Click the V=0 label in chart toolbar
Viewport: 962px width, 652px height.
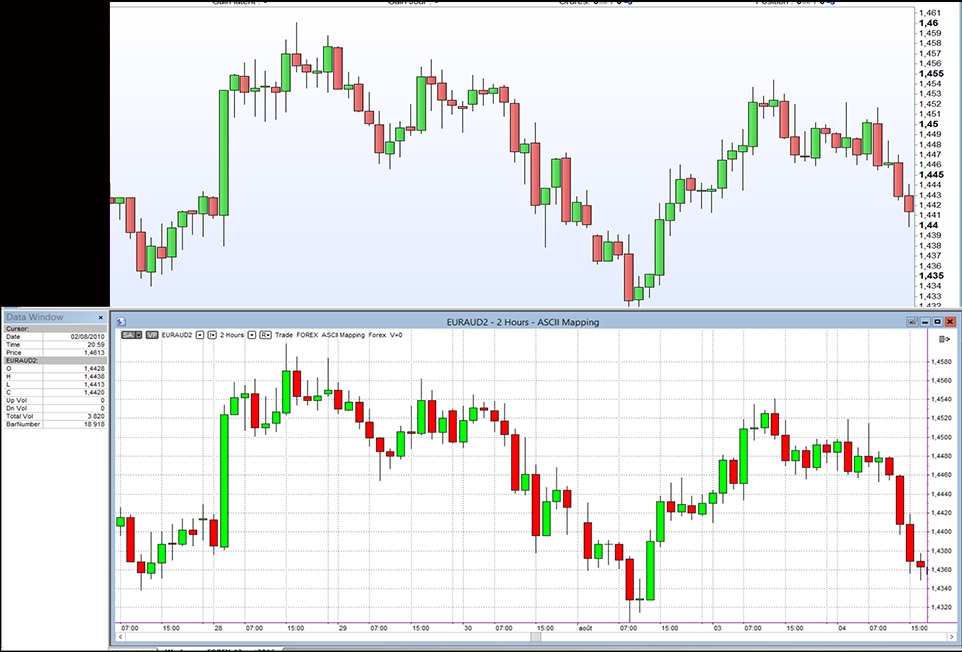tap(396, 335)
